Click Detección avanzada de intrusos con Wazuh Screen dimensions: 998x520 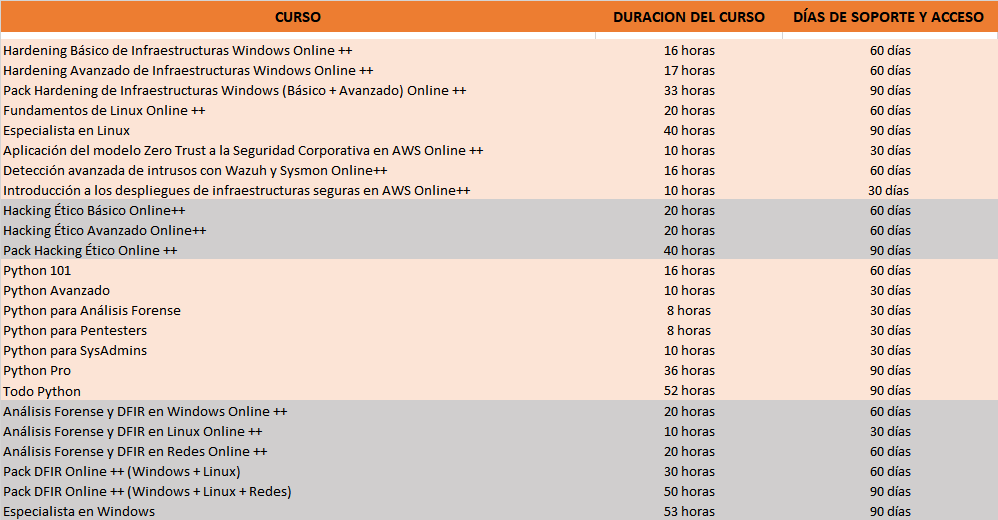point(195,171)
